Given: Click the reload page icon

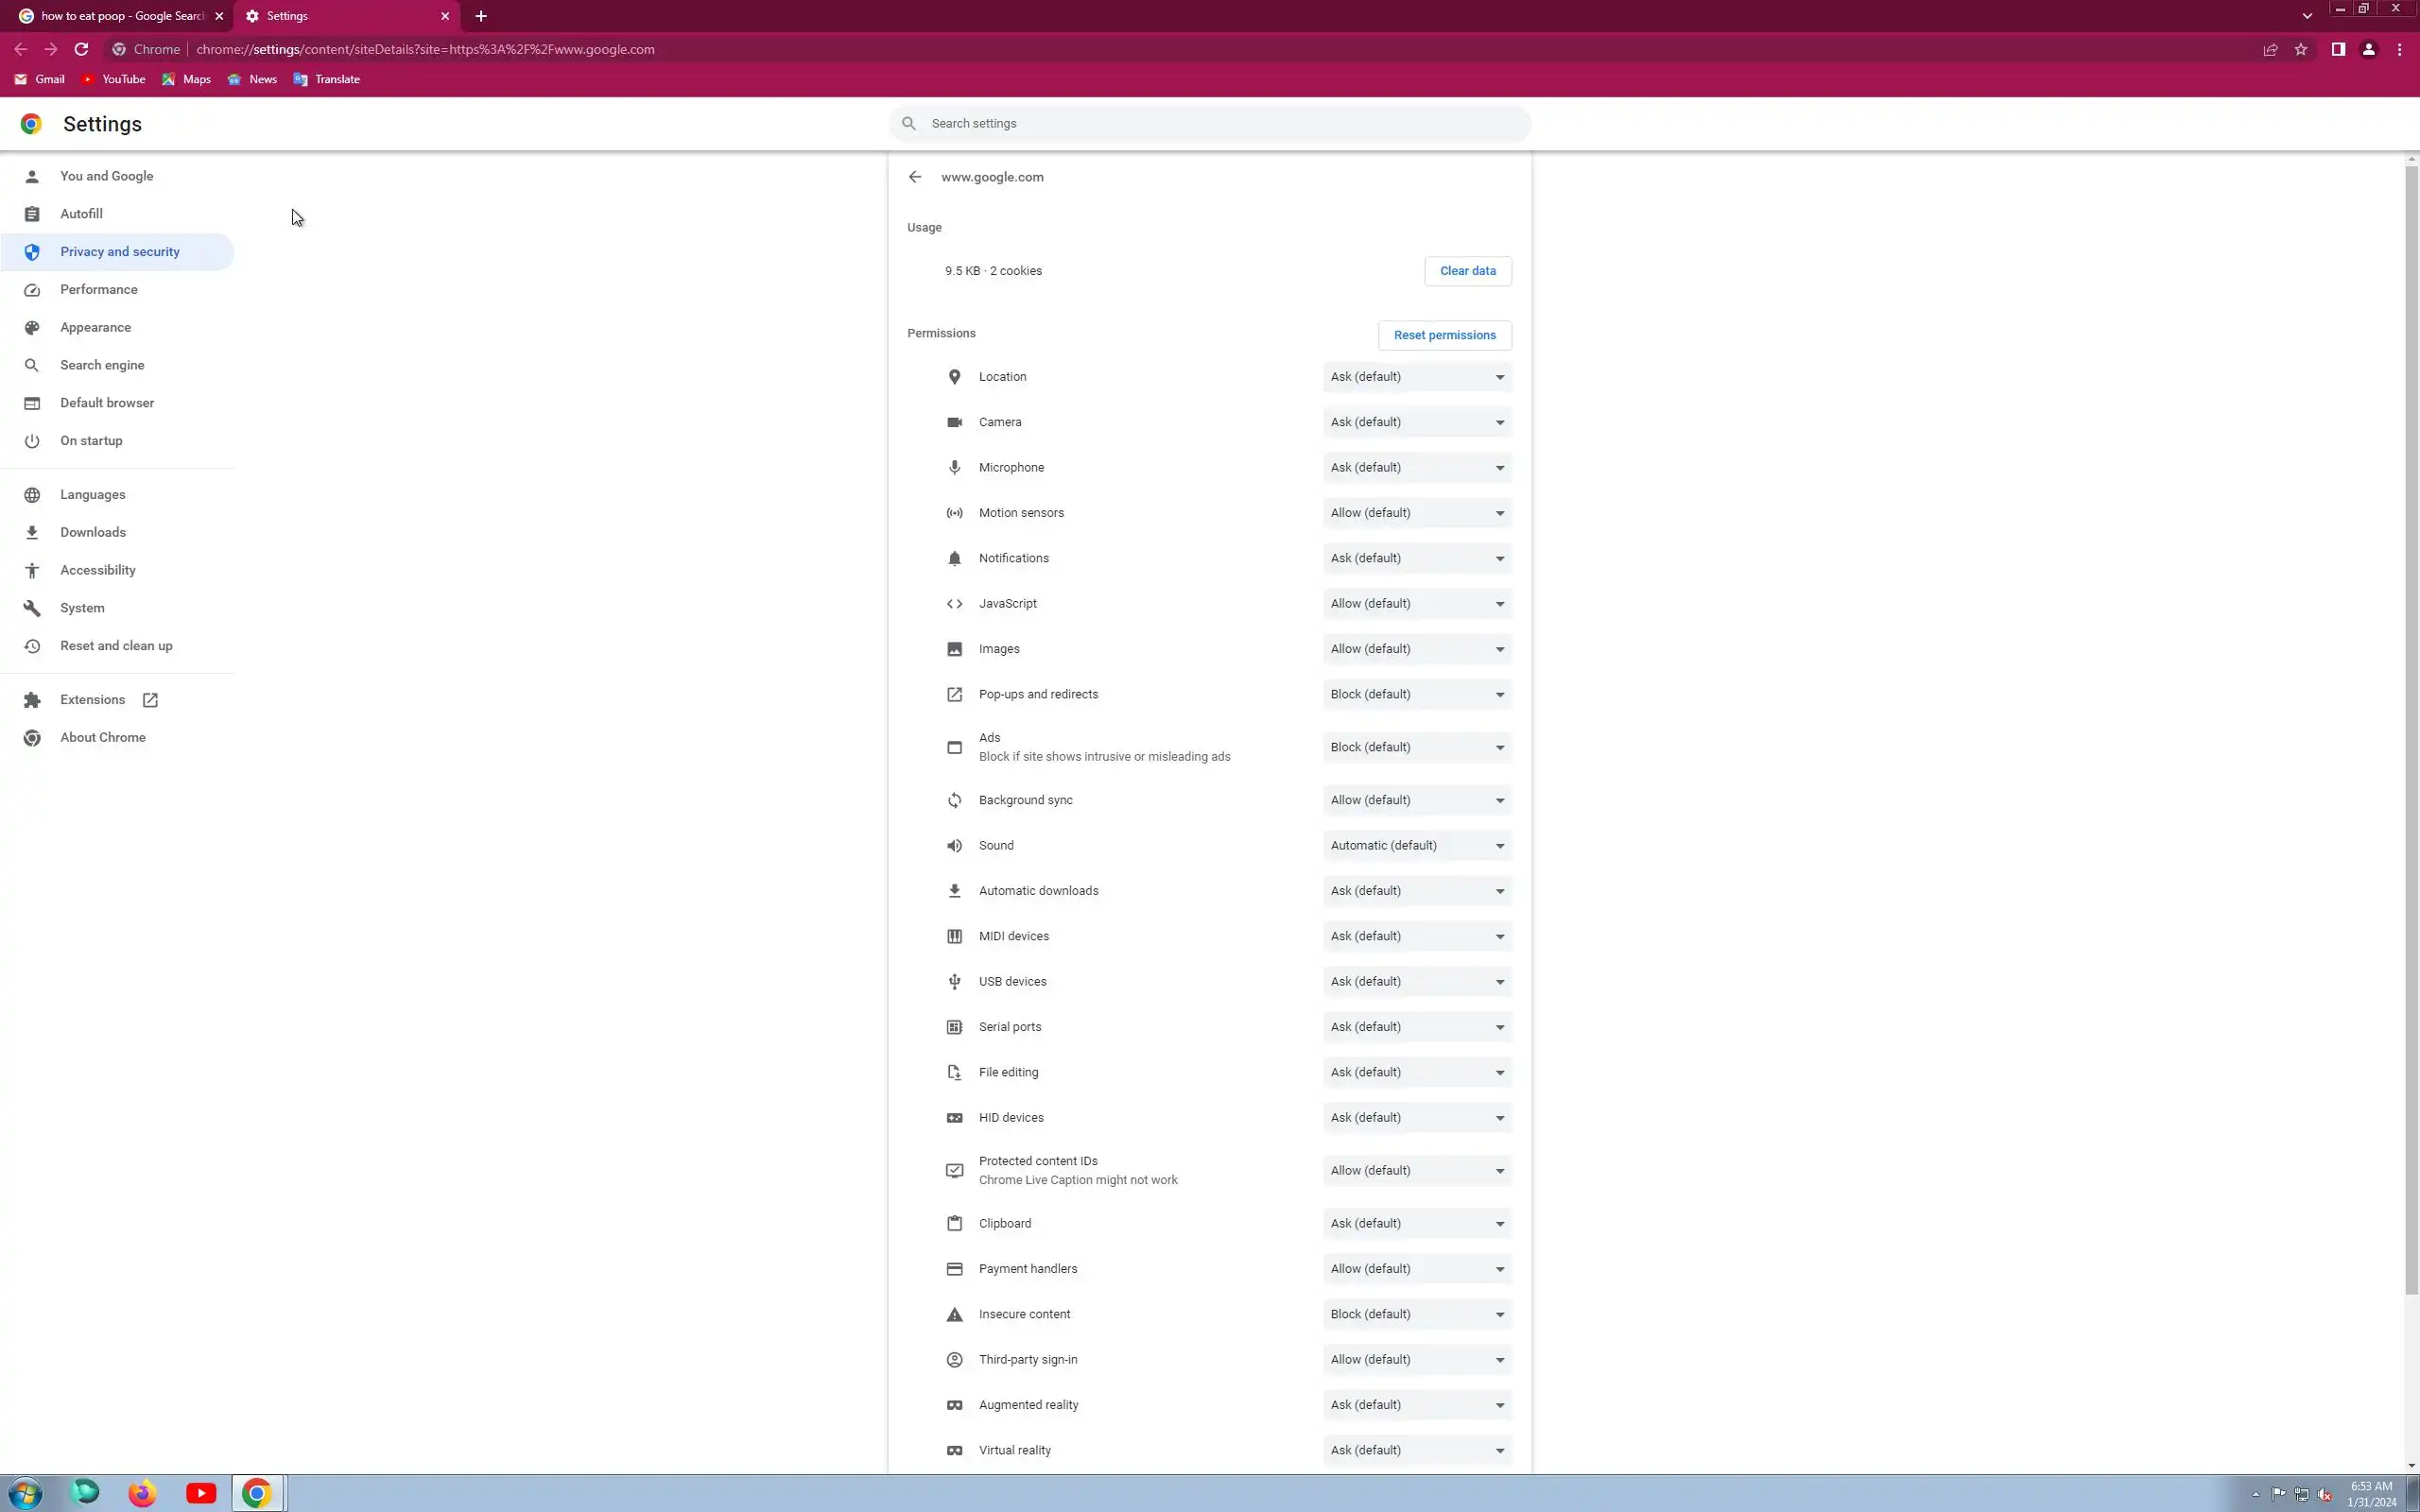Looking at the screenshot, I should pyautogui.click(x=81, y=49).
